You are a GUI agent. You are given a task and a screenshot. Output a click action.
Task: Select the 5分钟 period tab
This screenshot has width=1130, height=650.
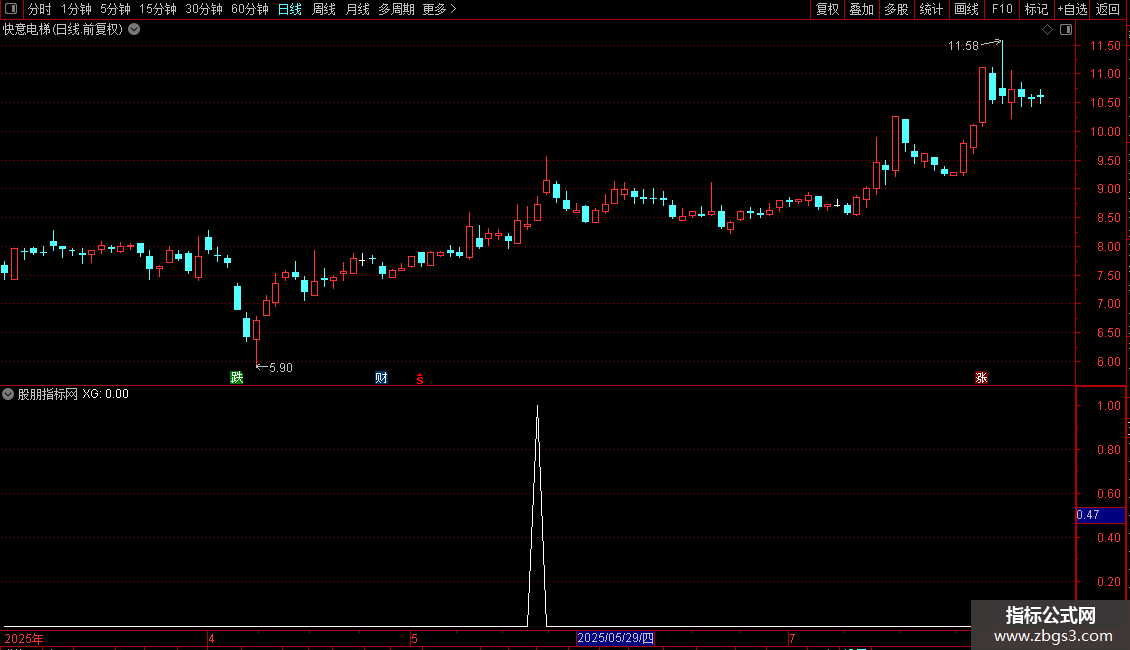pos(115,9)
